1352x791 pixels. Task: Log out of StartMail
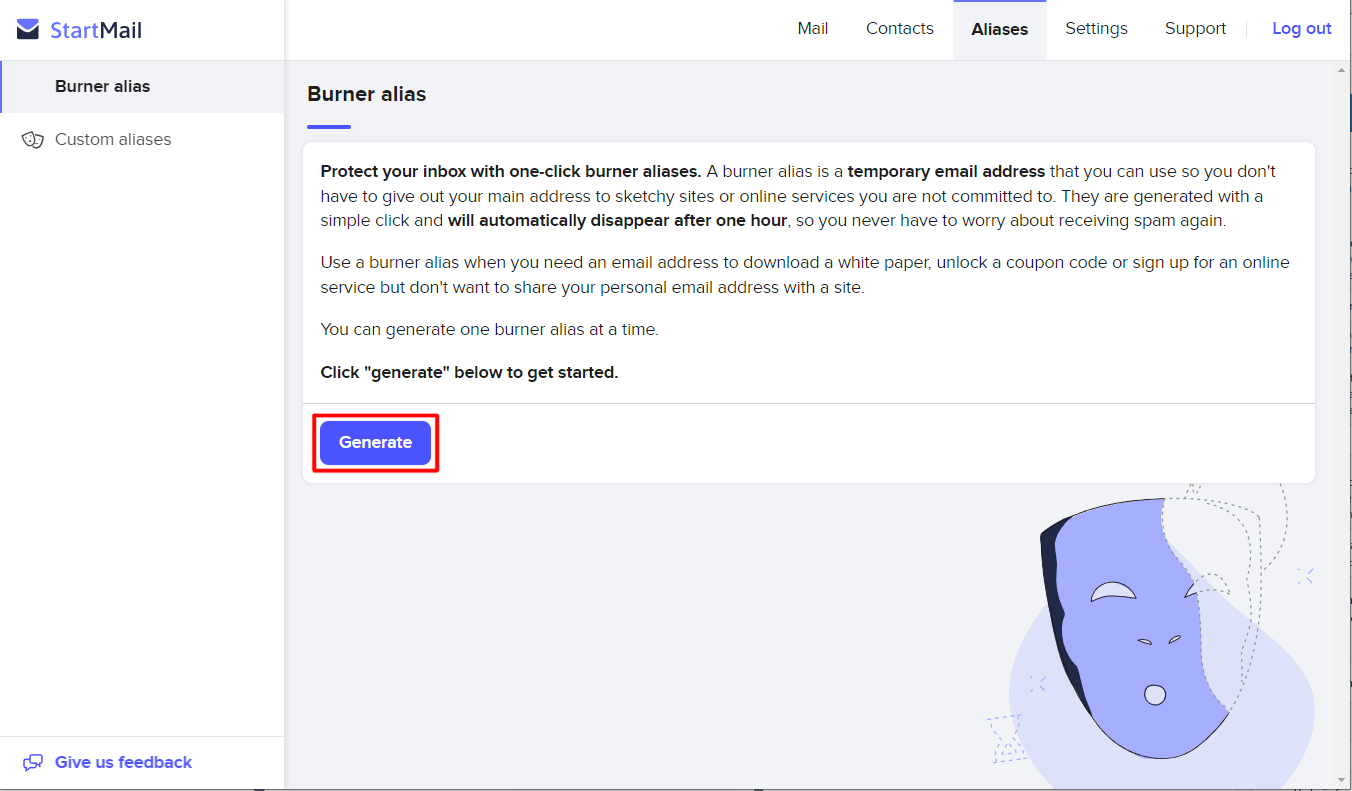[1301, 29]
